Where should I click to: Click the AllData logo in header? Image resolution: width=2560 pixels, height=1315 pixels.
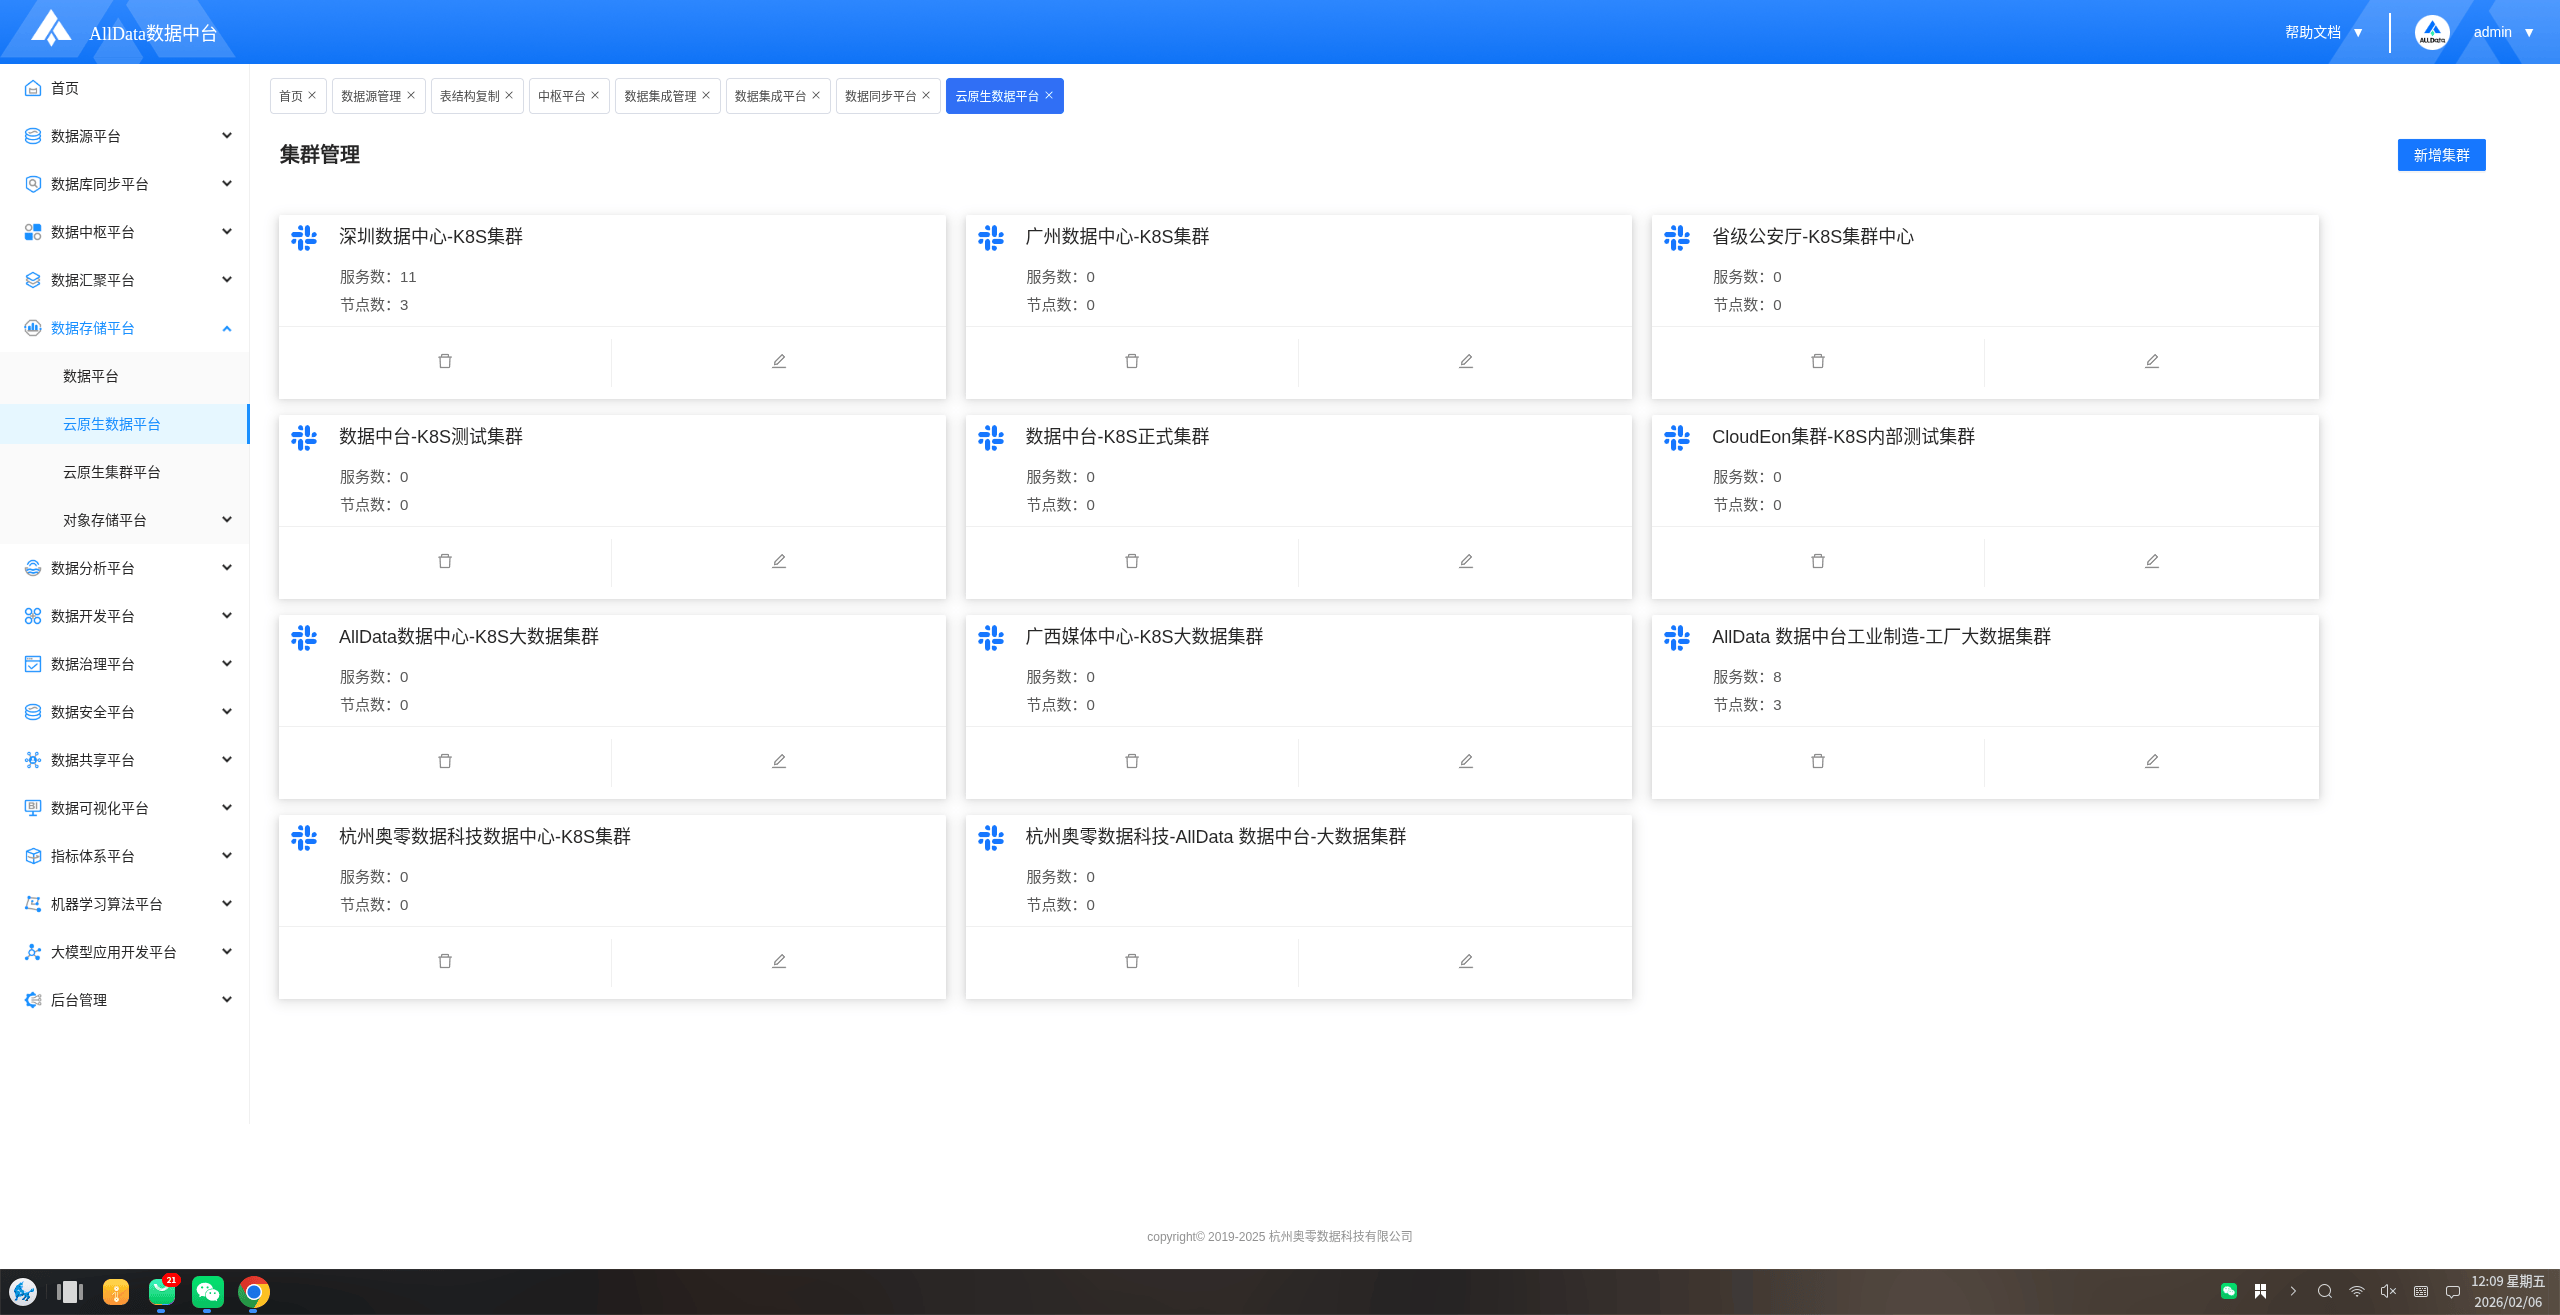click(52, 30)
